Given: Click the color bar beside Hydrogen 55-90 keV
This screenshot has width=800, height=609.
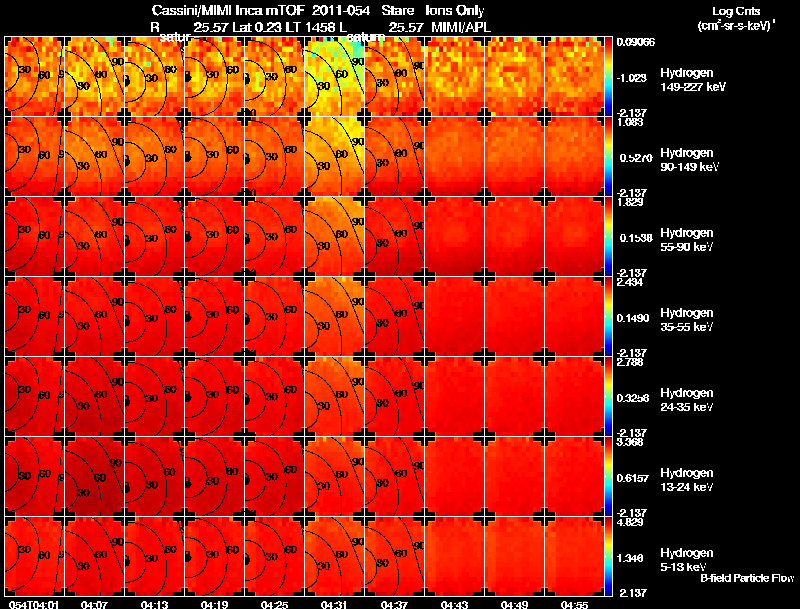Looking at the screenshot, I should coord(608,236).
